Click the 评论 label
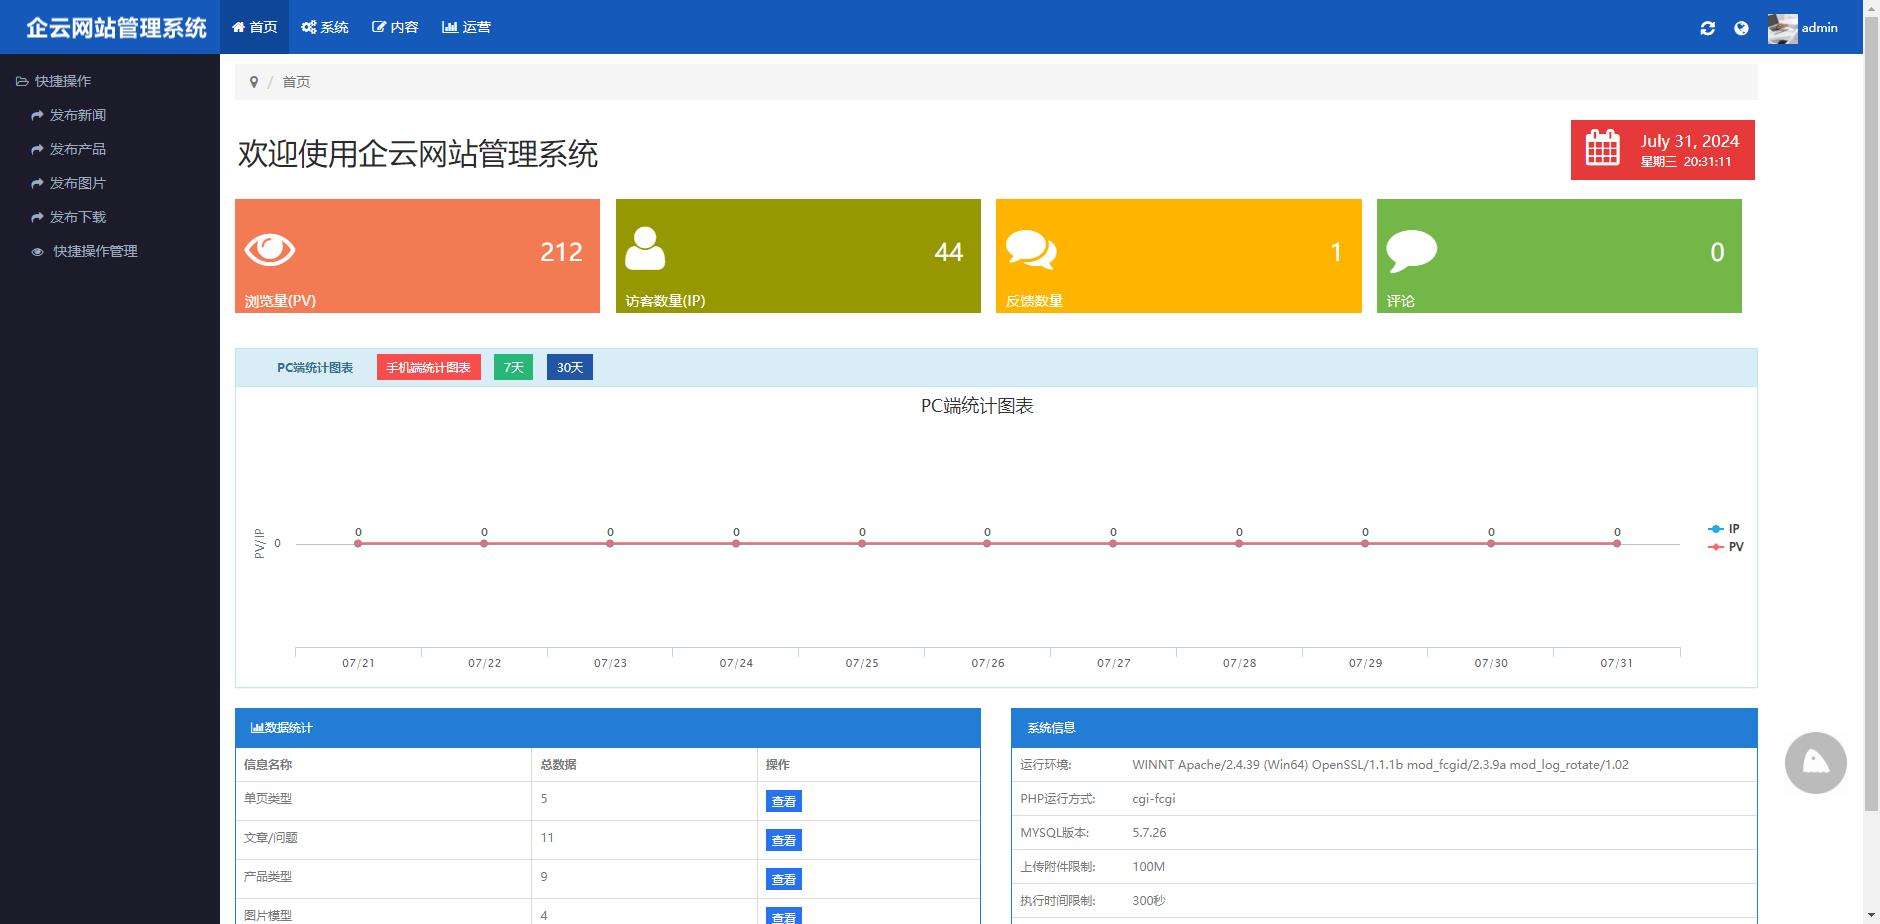Image resolution: width=1880 pixels, height=924 pixels. click(x=1400, y=301)
